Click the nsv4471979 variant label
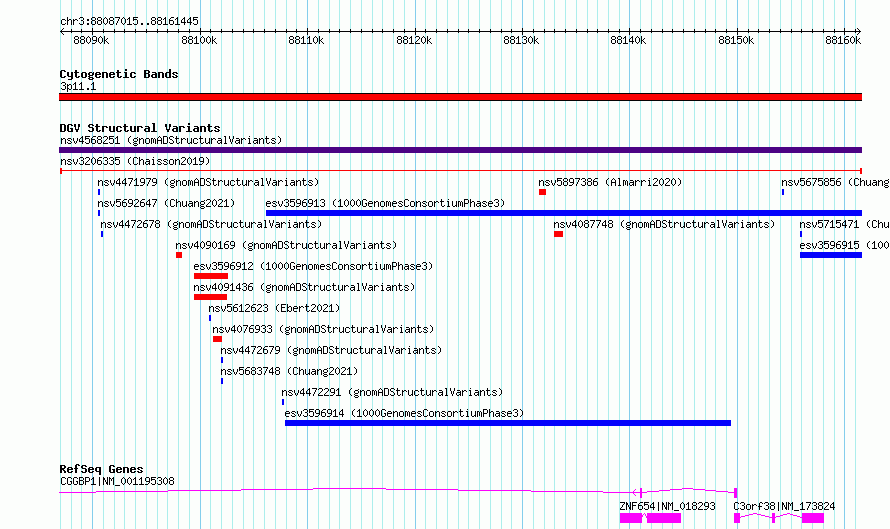Viewport: 890px width, 529px height. tap(208, 182)
